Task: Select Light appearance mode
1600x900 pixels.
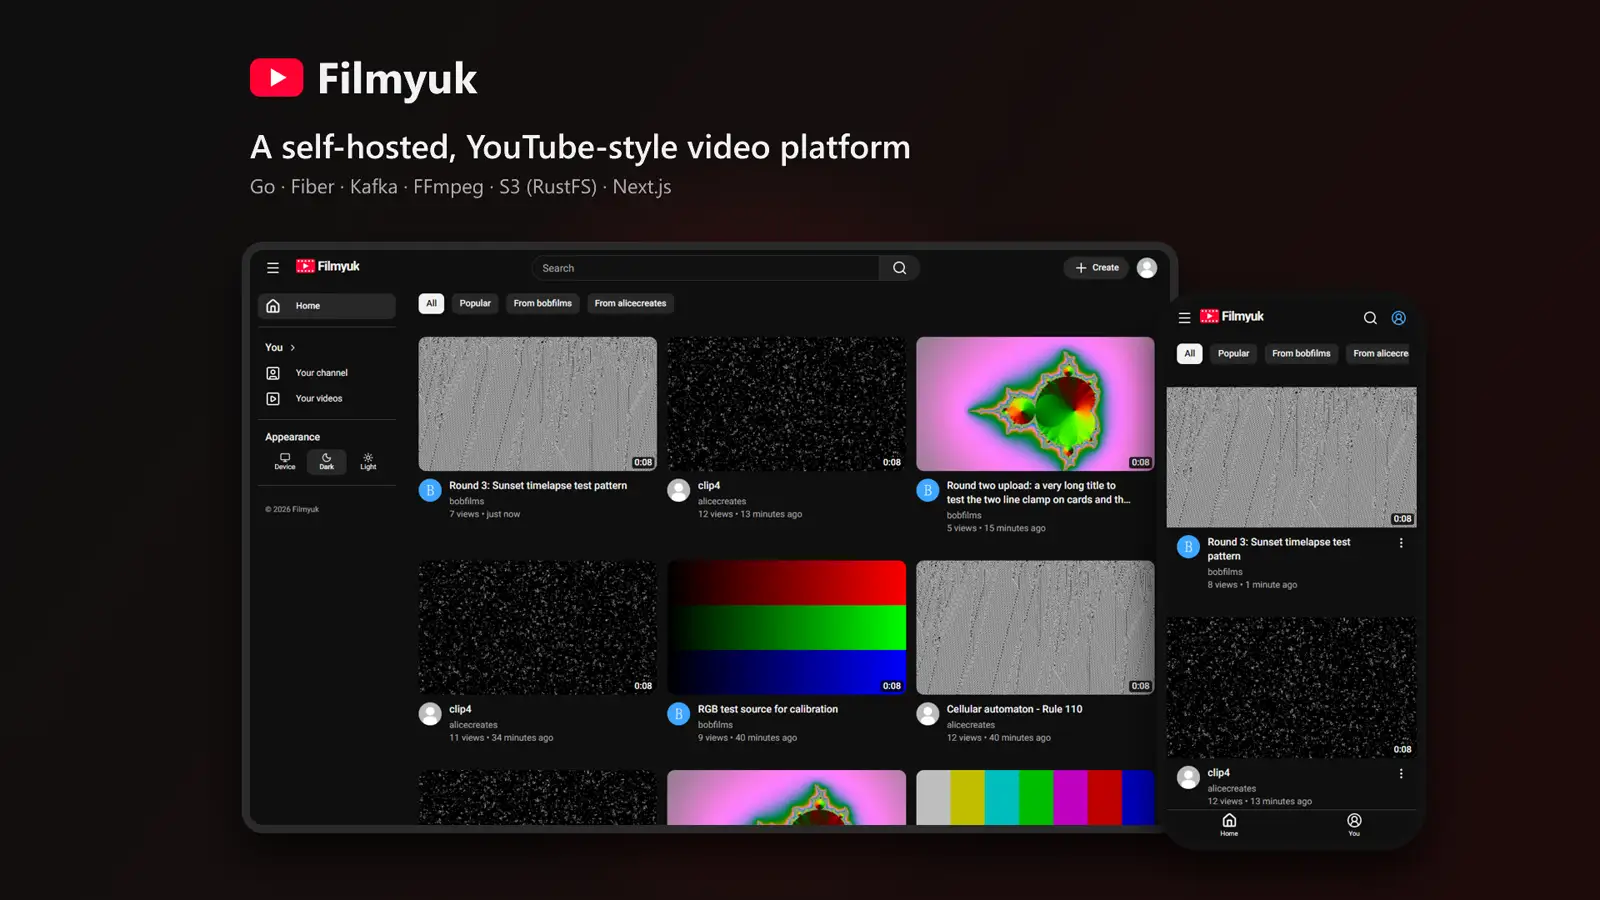Action: coord(368,461)
